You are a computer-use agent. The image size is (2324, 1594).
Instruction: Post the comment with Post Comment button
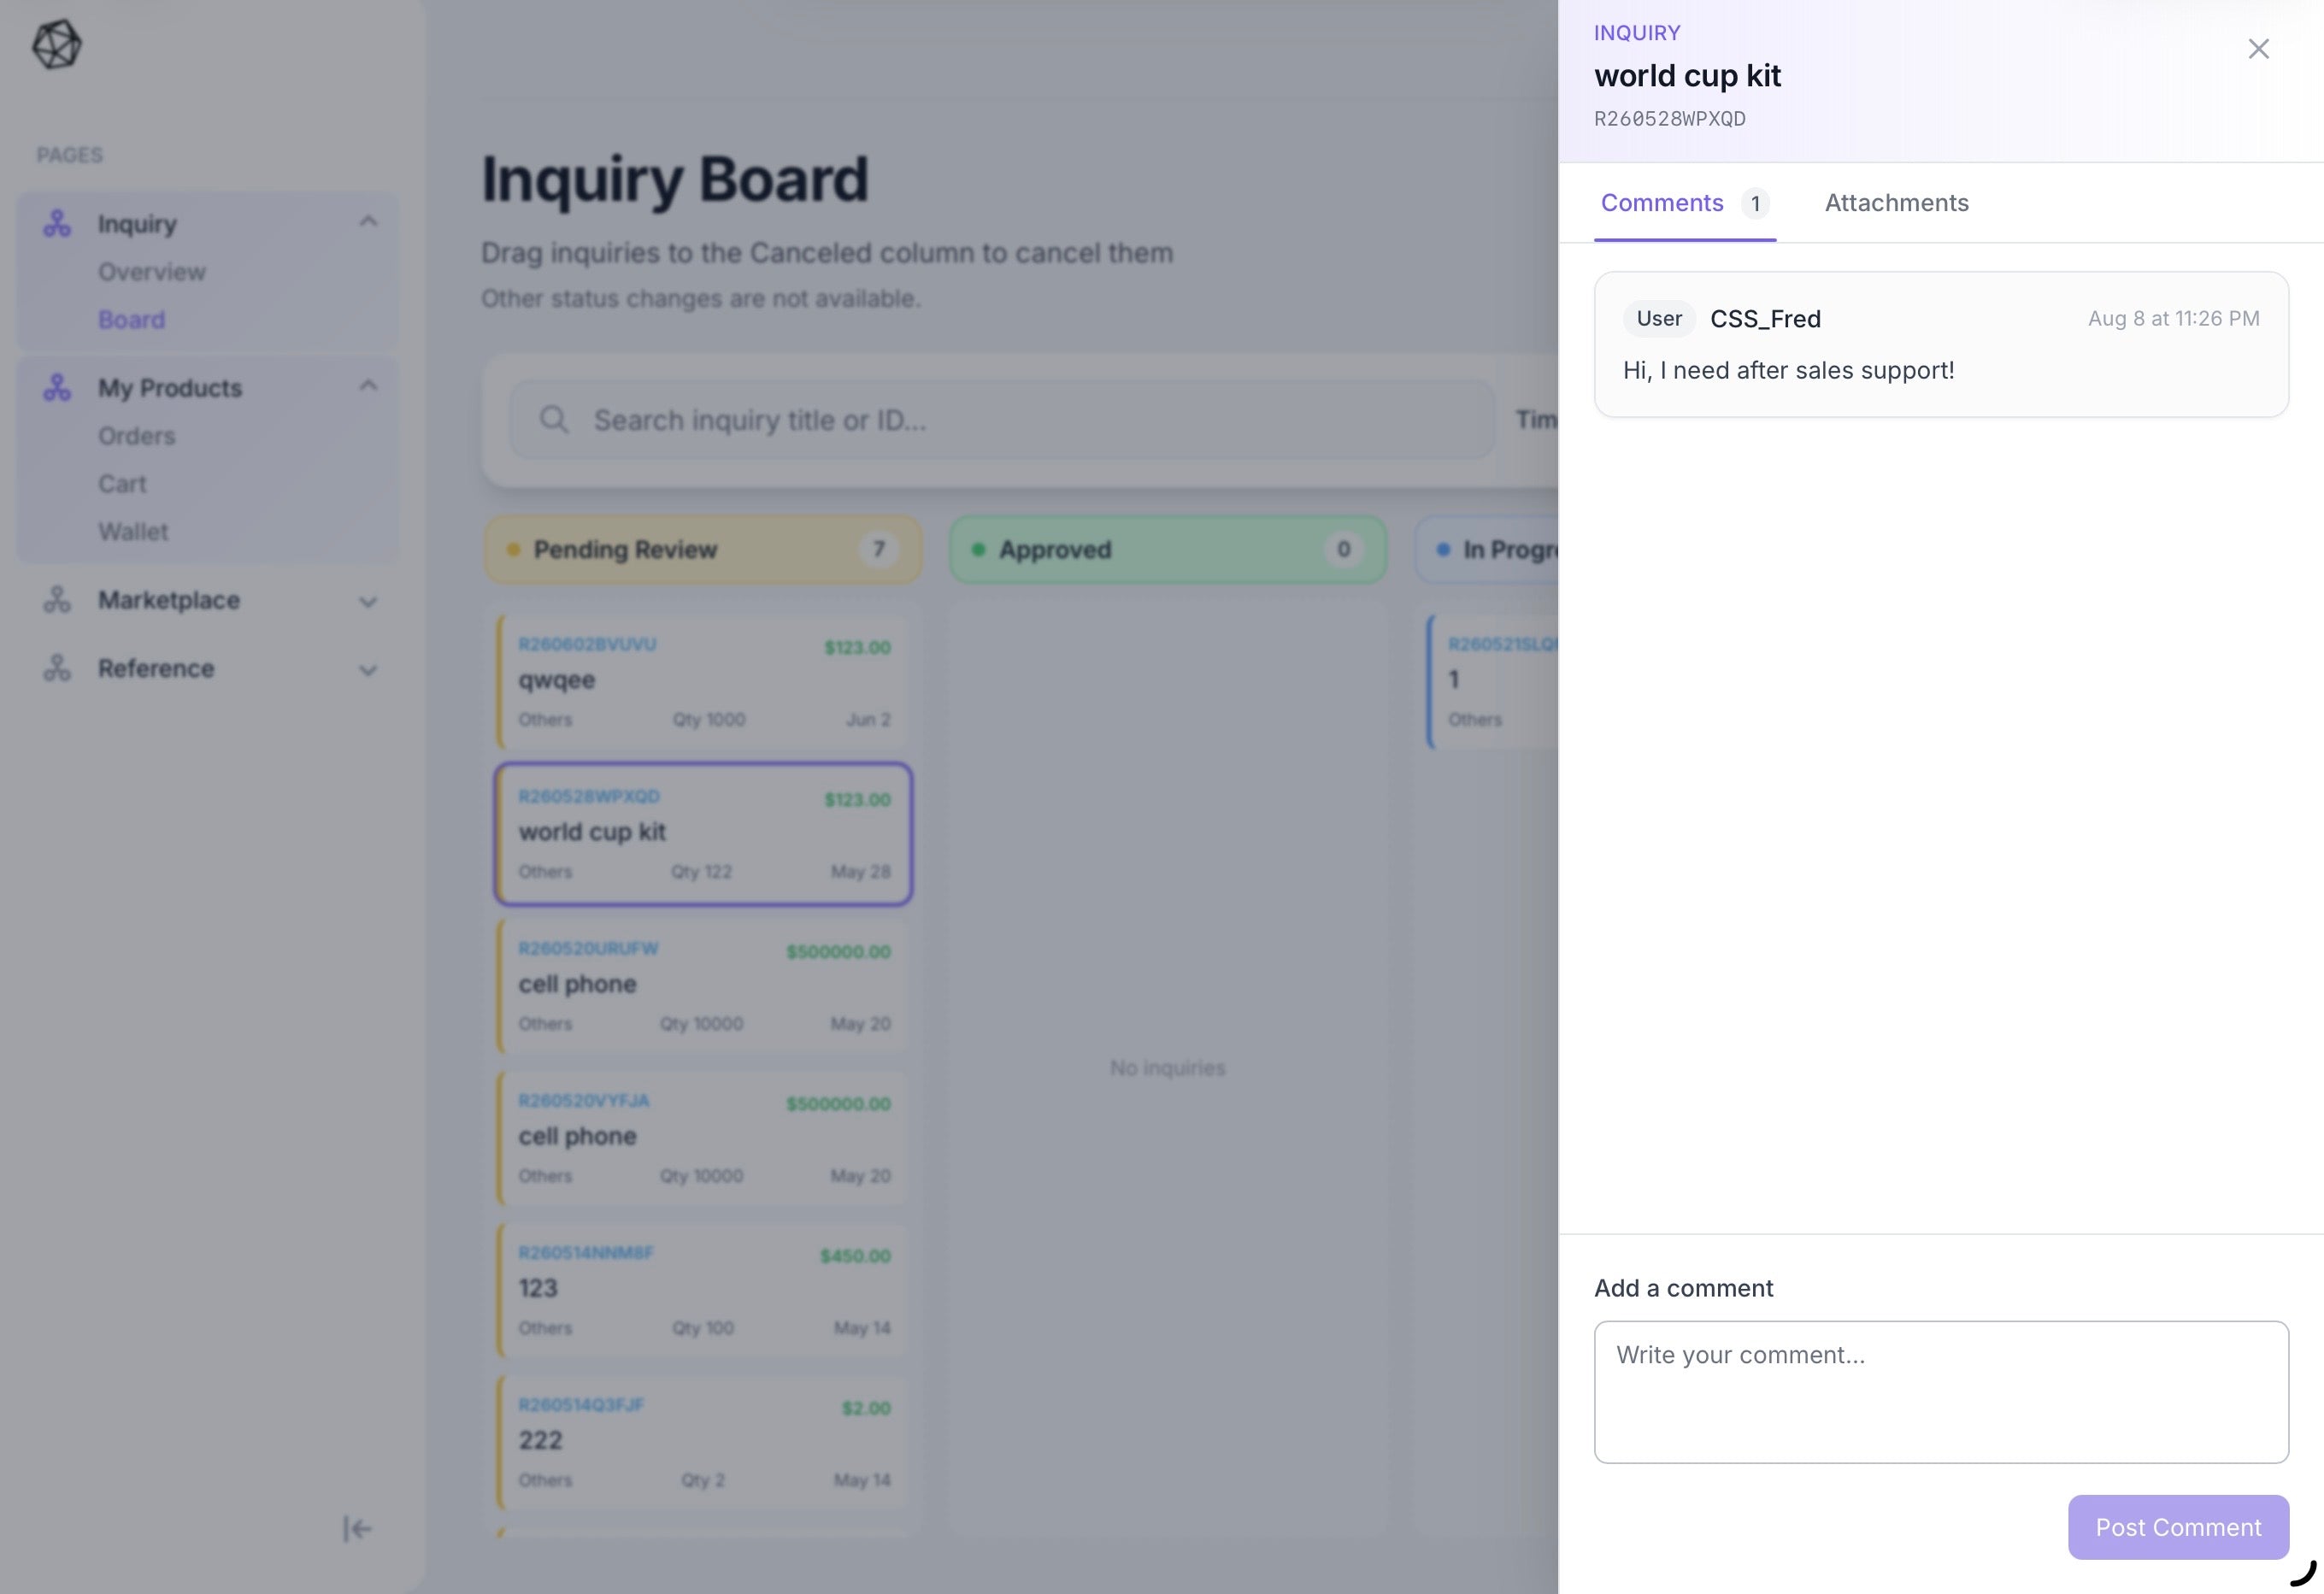click(2178, 1527)
